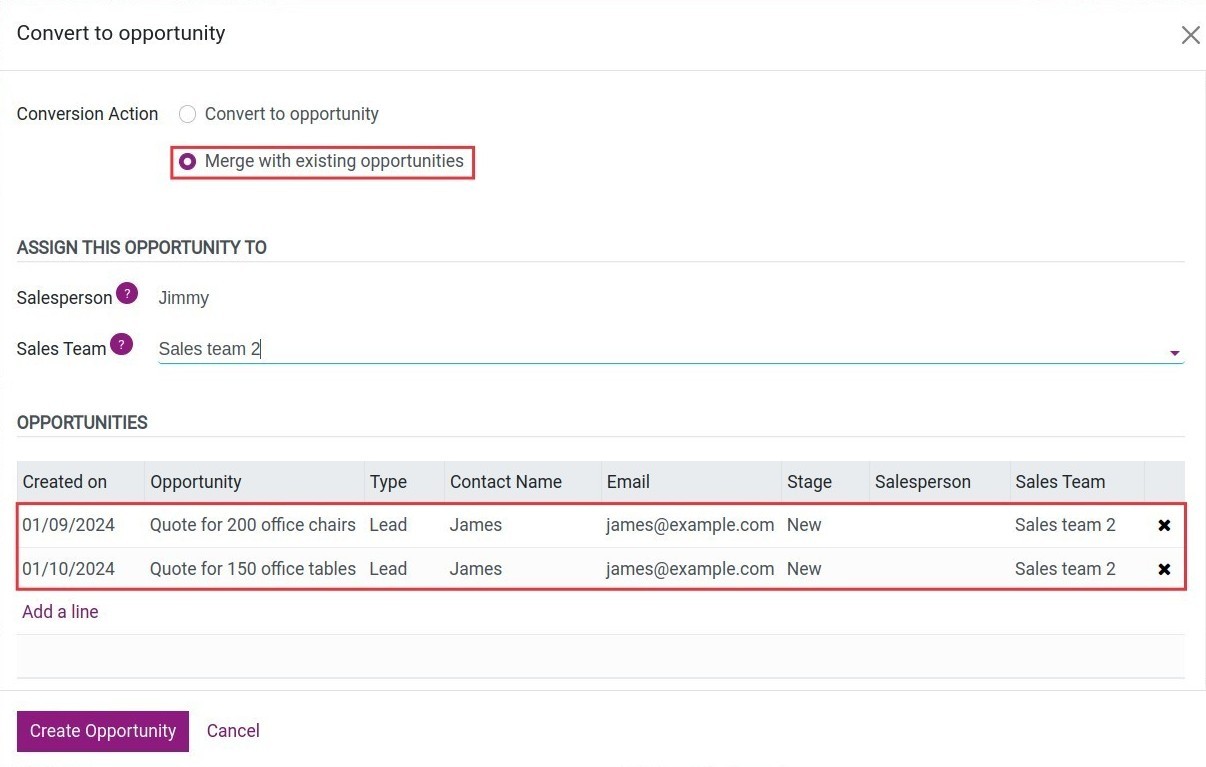Remove the 150 office tables row
1206x767 pixels.
pos(1164,569)
